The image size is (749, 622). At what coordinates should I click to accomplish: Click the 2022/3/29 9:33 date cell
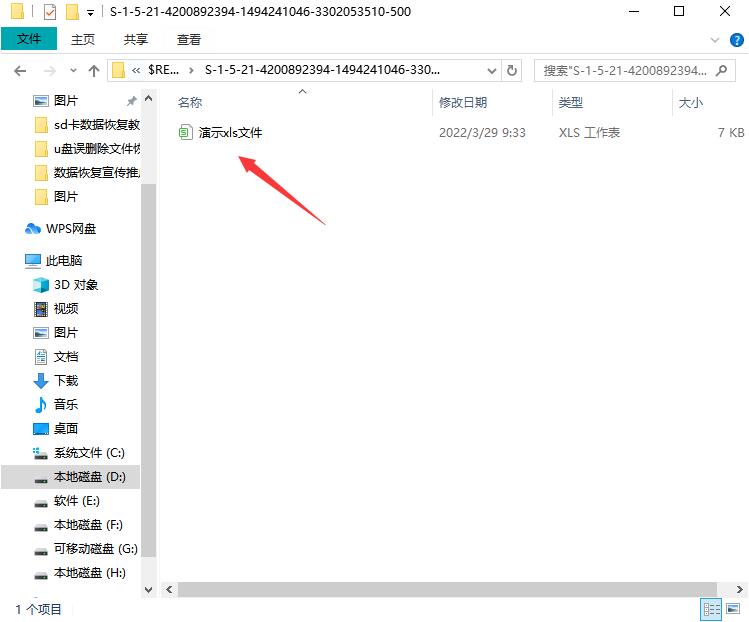[x=482, y=132]
